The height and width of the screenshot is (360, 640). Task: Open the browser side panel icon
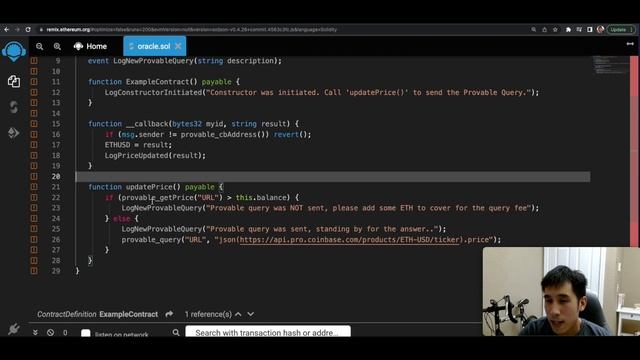[589, 29]
